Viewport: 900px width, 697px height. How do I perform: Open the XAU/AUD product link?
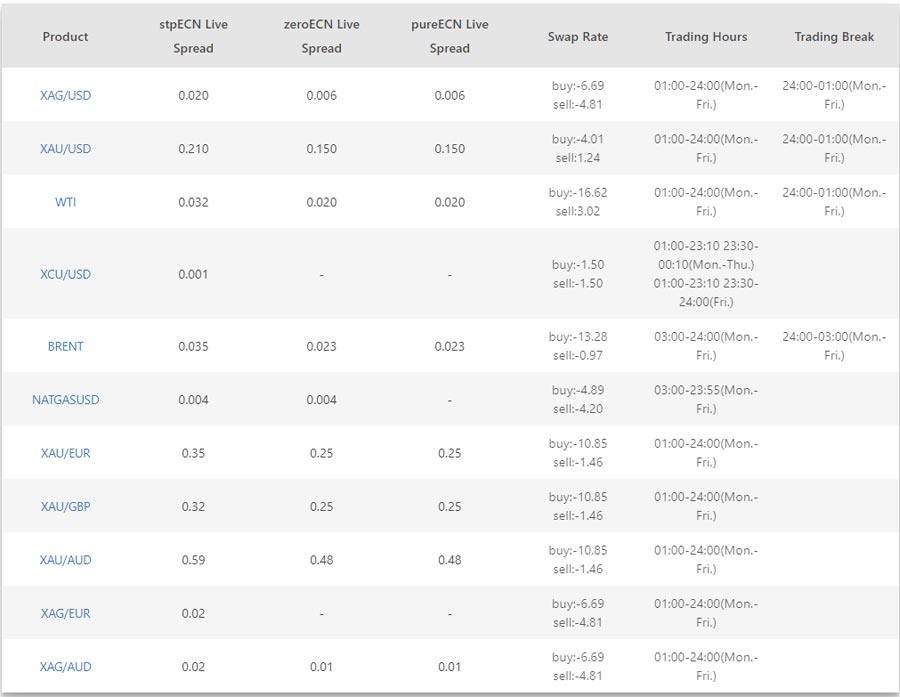65,560
